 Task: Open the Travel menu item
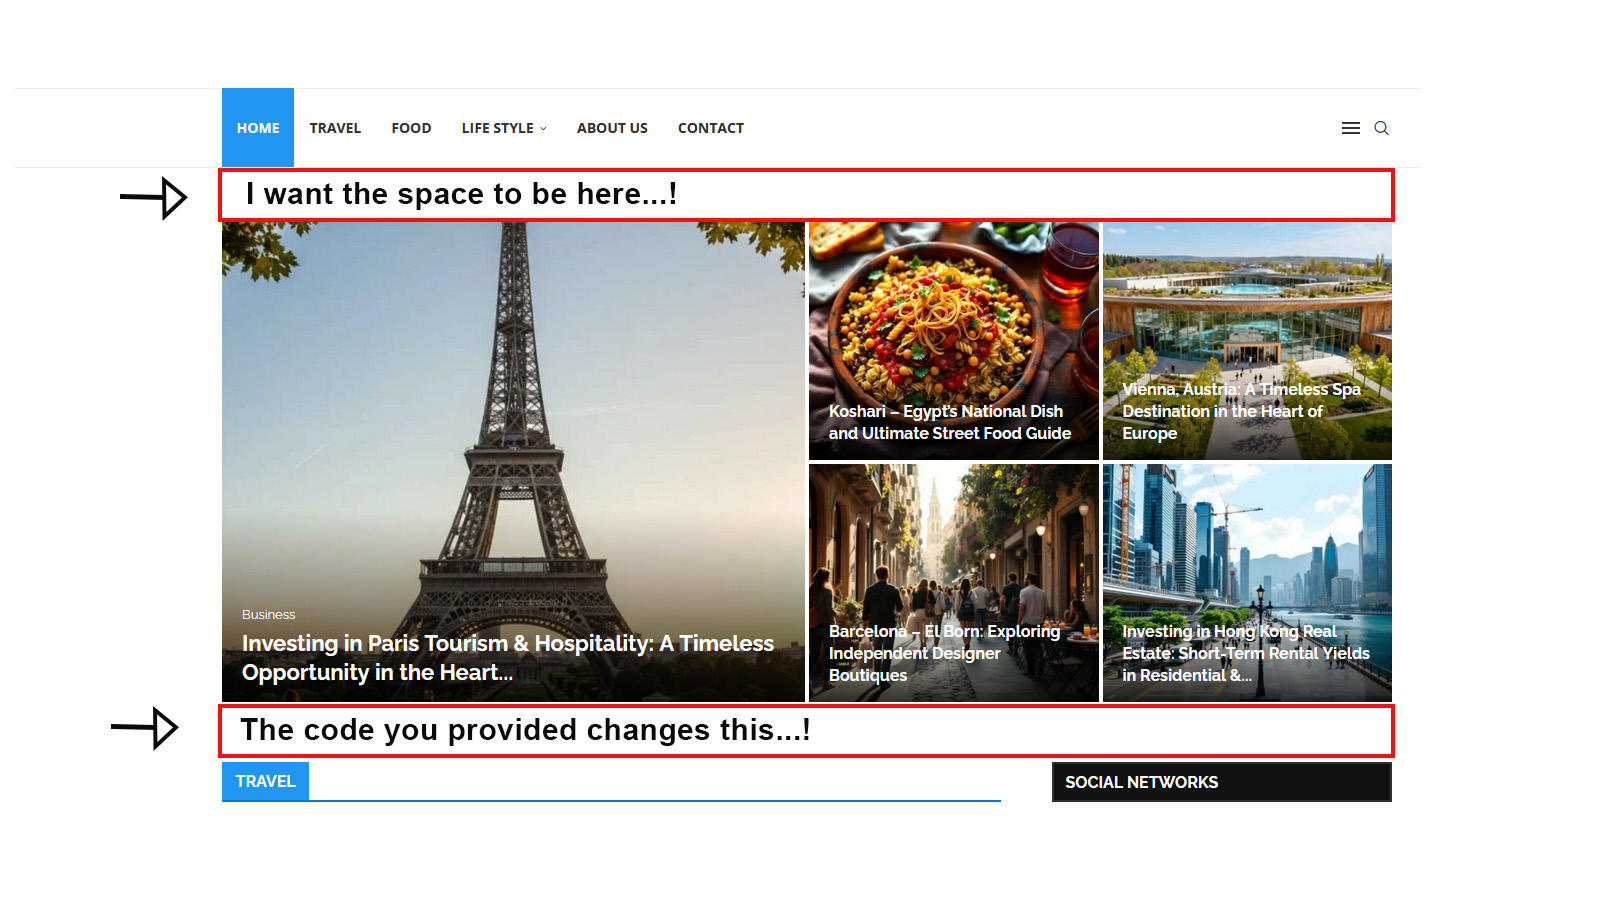335,128
